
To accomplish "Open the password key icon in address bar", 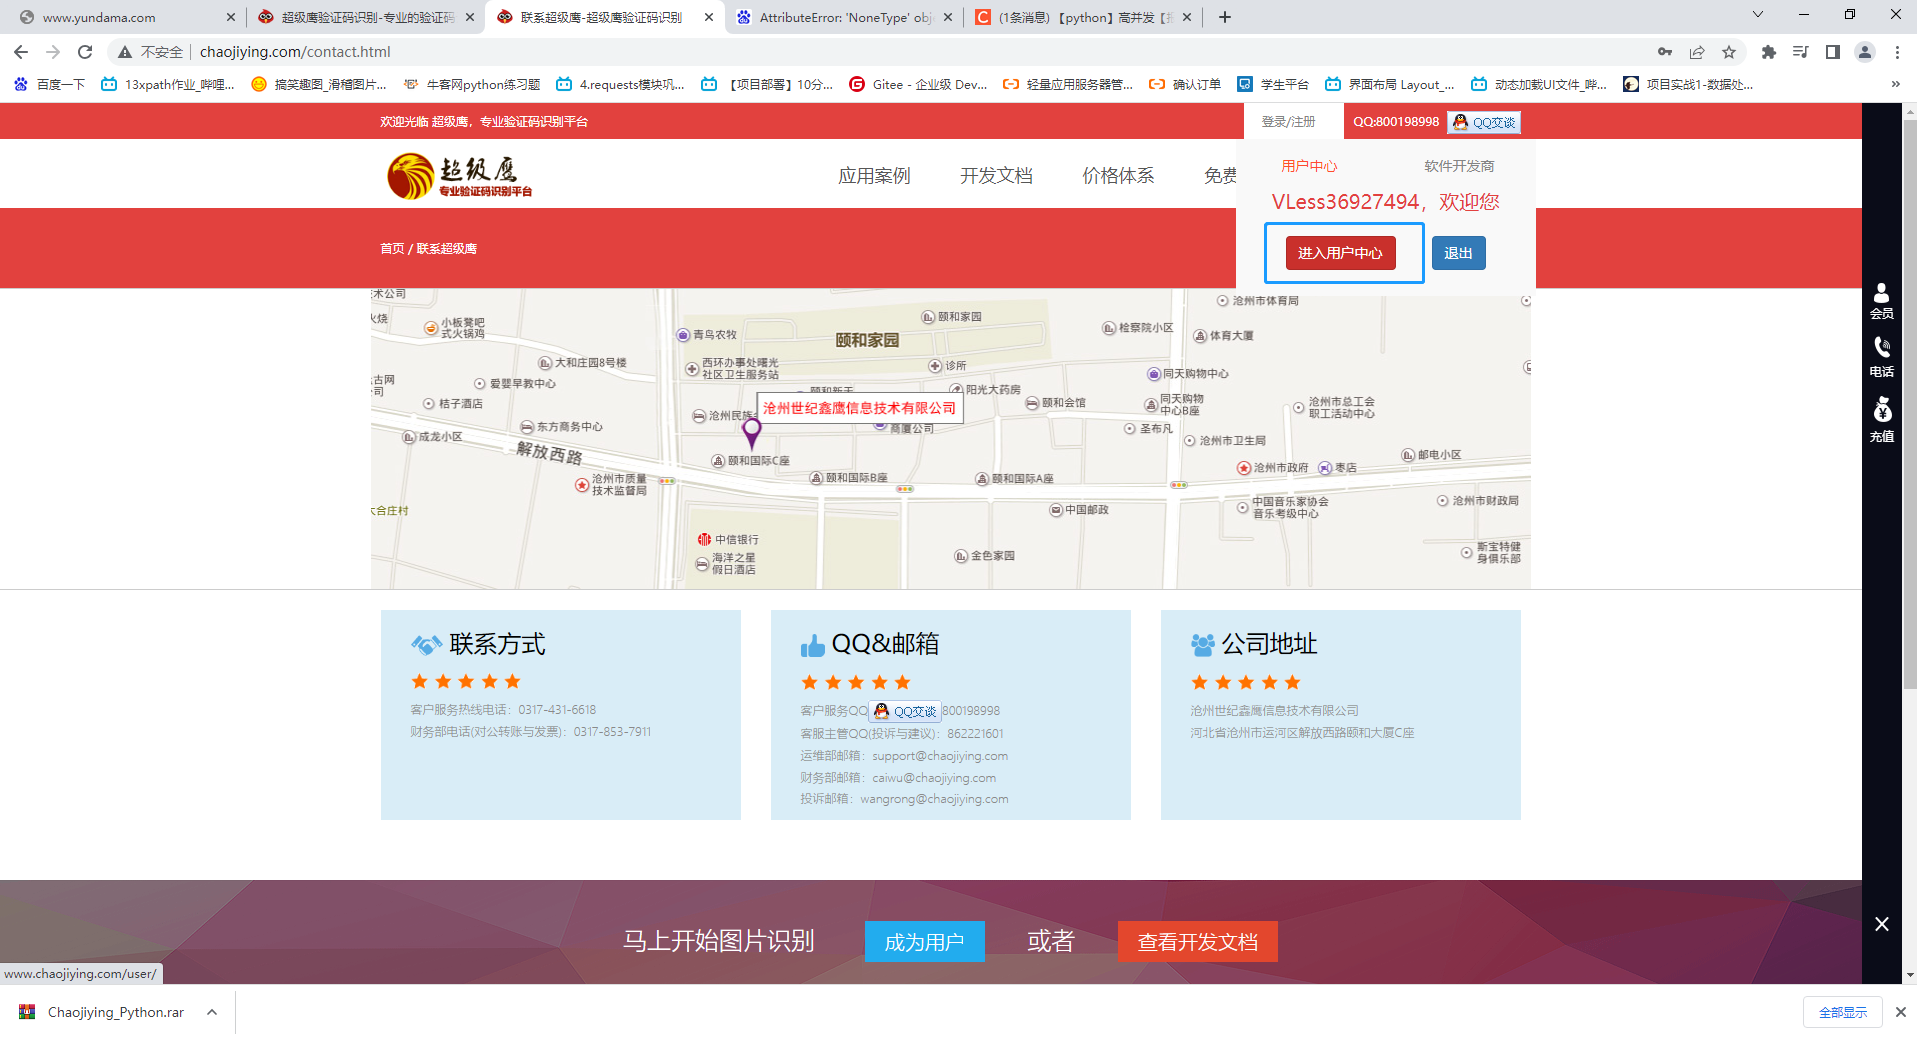I will click(x=1665, y=52).
